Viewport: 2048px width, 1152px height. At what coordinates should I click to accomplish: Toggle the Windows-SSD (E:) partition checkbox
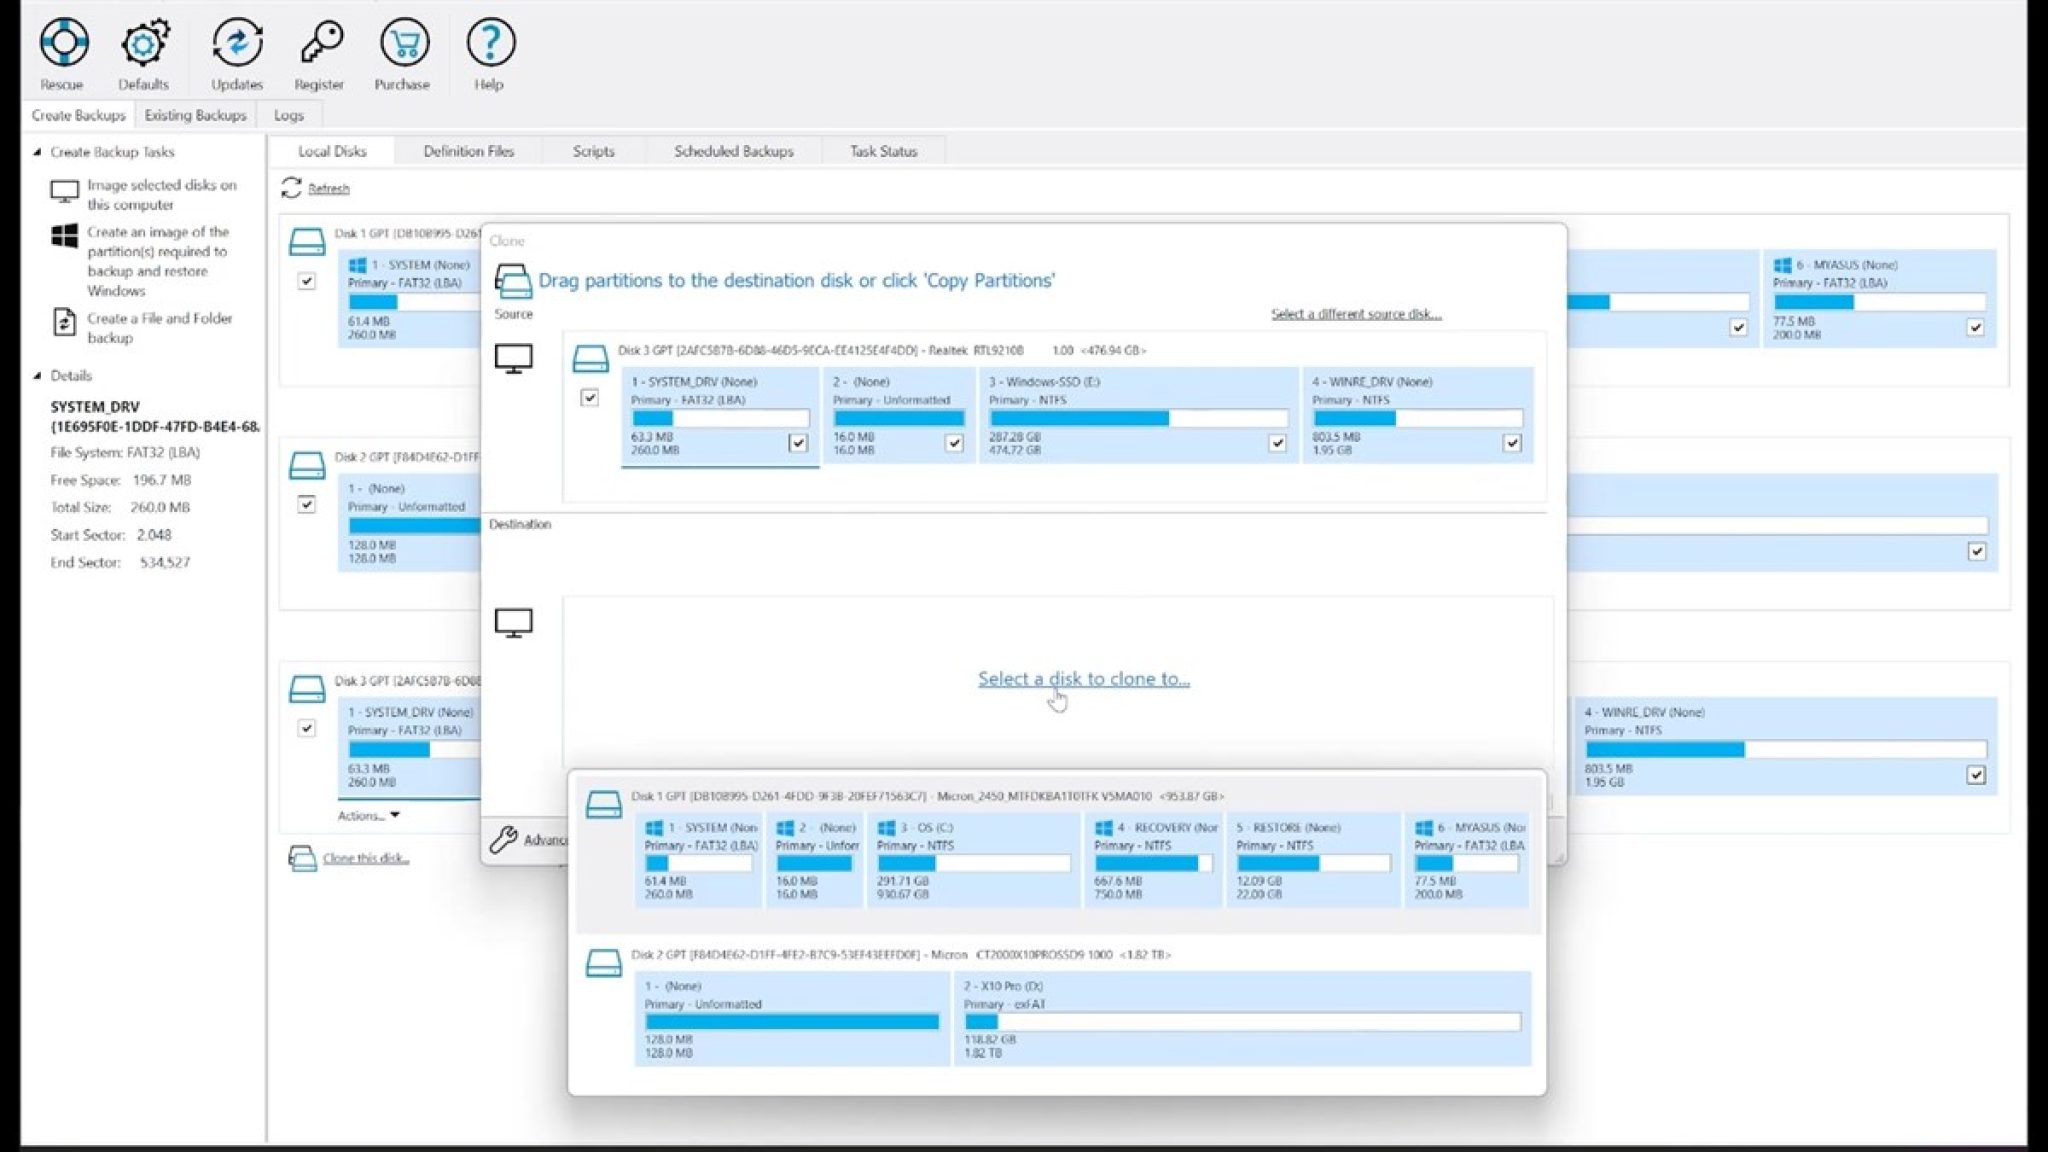(x=1277, y=443)
